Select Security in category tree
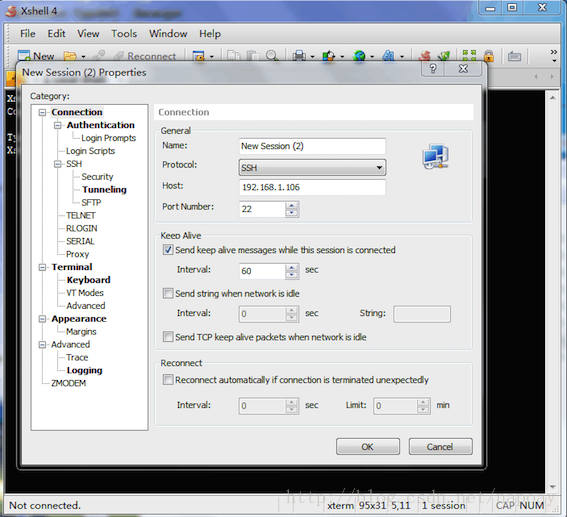The image size is (567, 517). [97, 177]
